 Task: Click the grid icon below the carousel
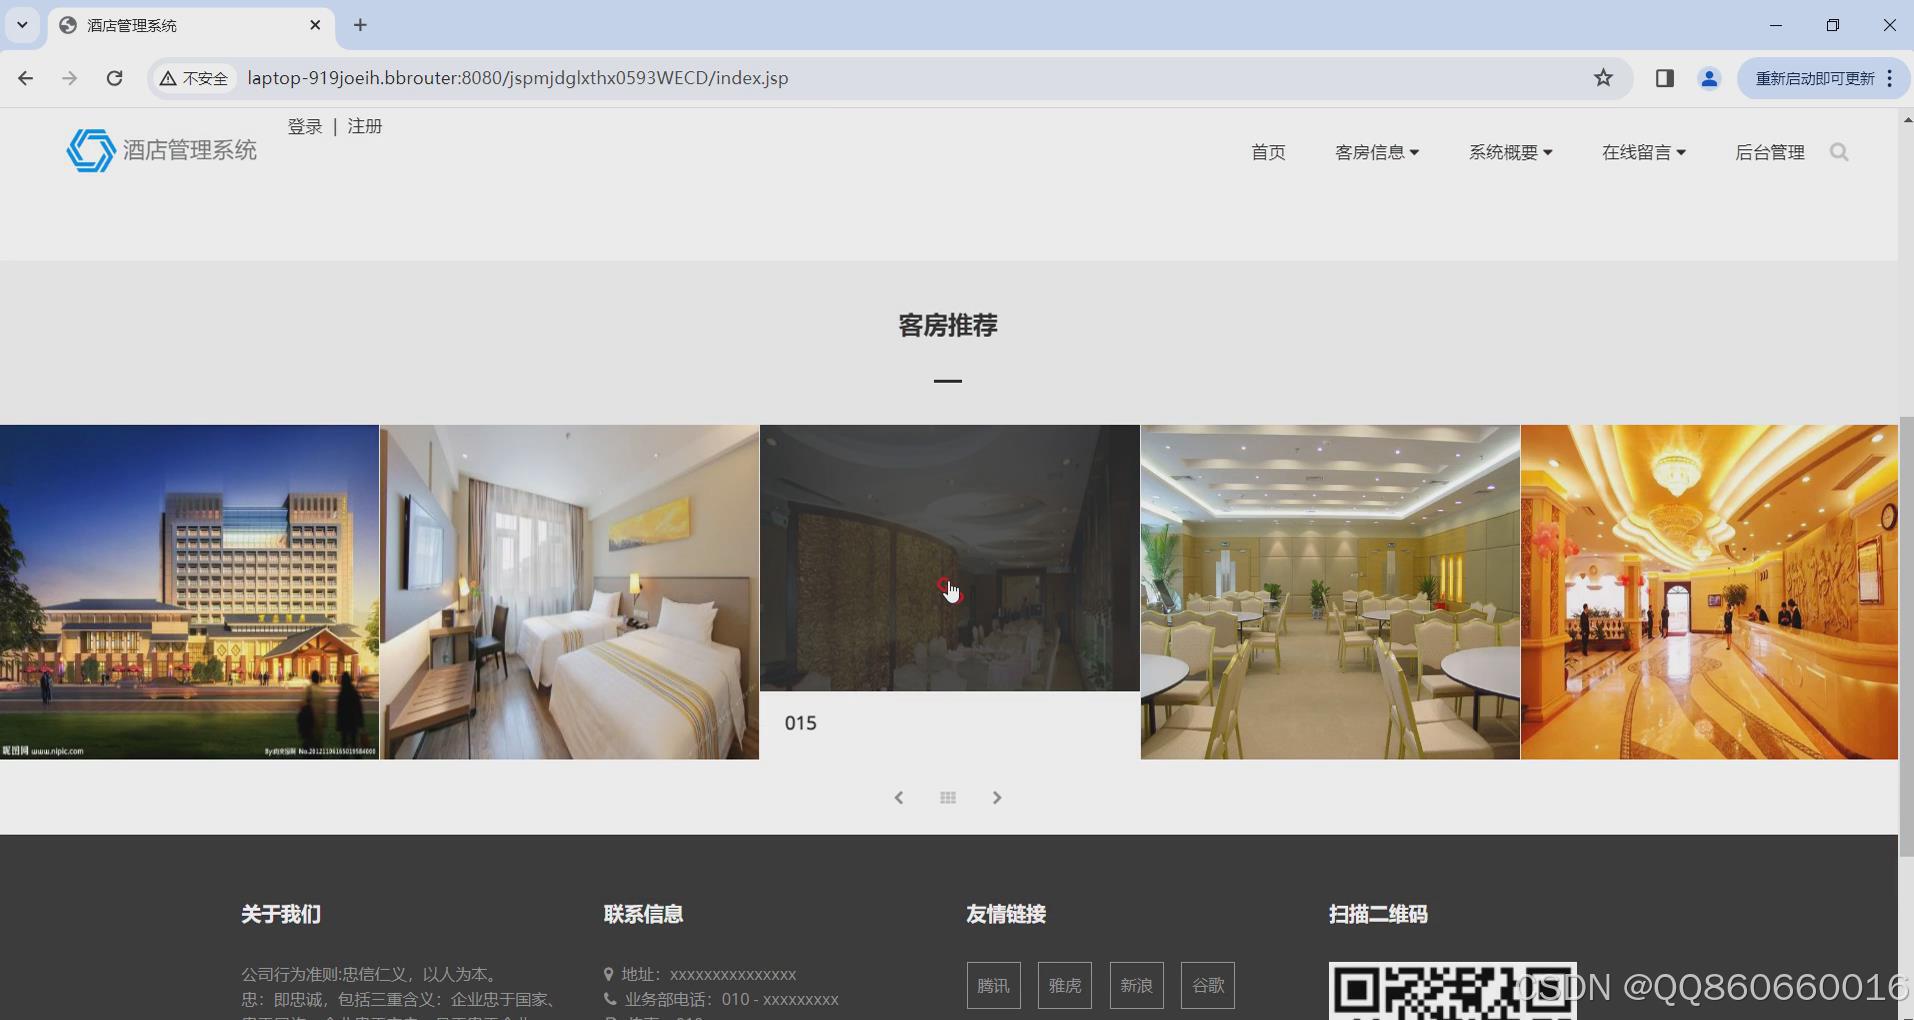[x=948, y=797]
